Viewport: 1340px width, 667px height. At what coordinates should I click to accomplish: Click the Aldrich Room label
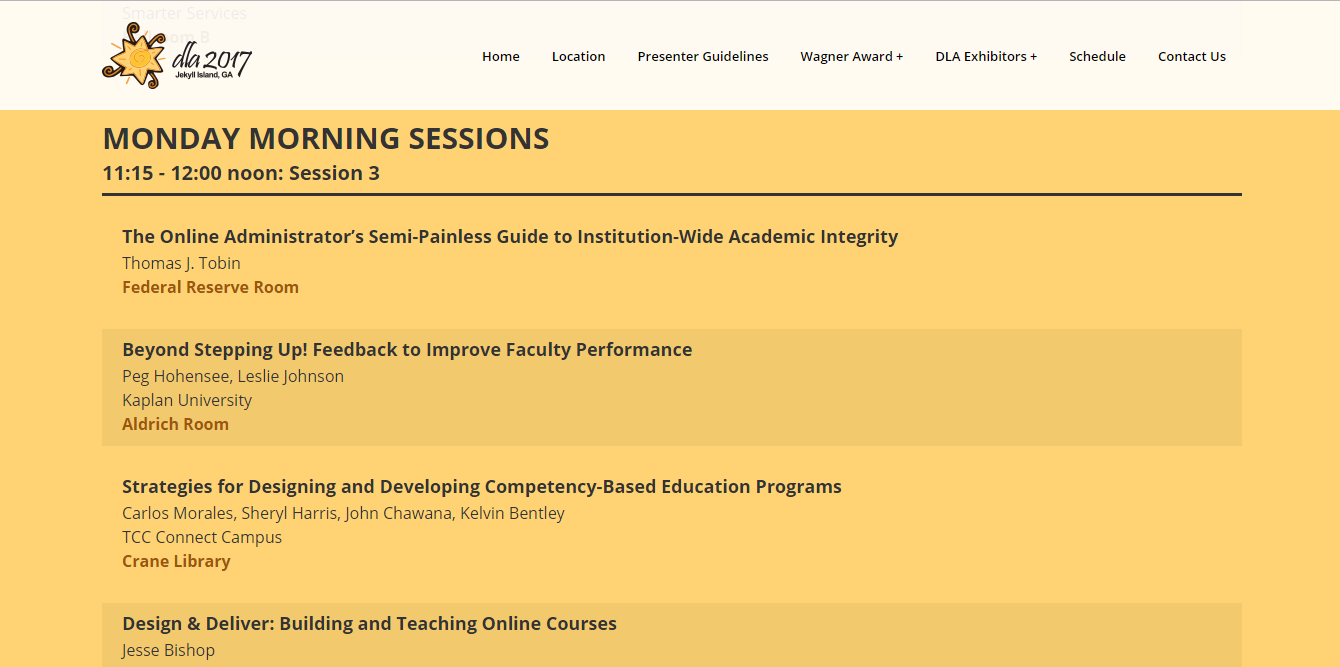[x=175, y=424]
